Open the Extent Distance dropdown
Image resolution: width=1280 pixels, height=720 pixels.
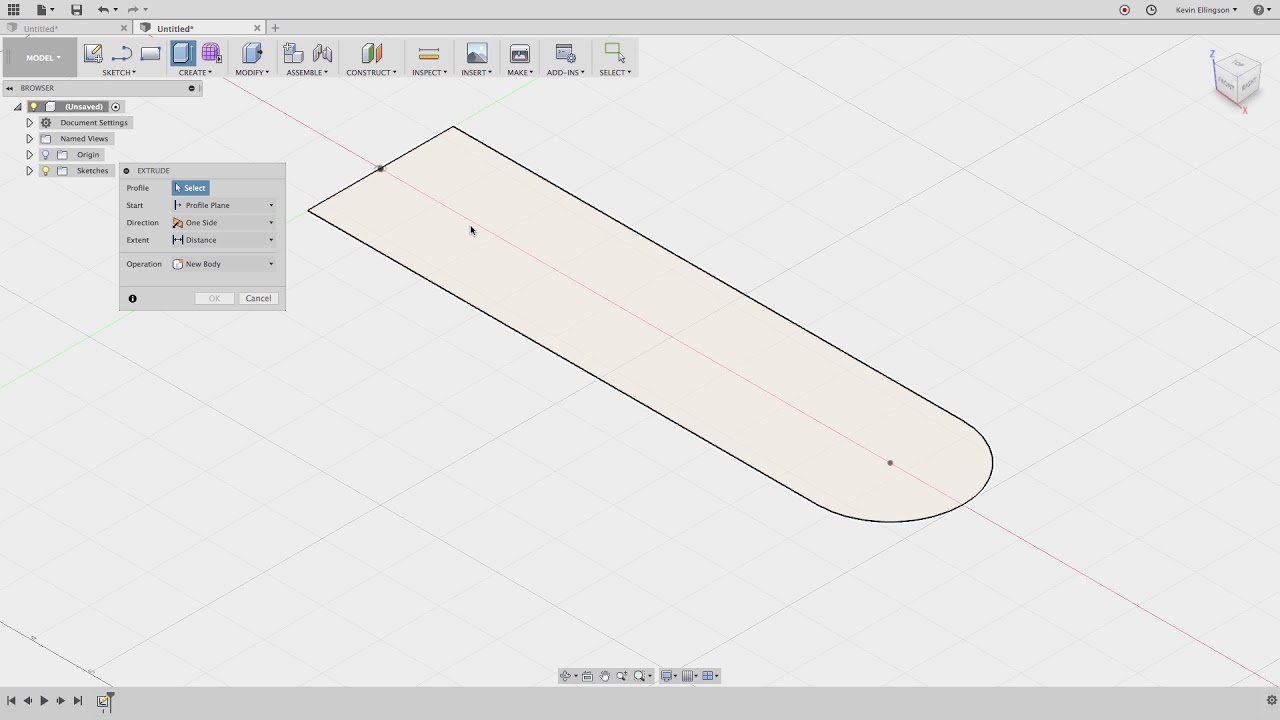coord(224,240)
